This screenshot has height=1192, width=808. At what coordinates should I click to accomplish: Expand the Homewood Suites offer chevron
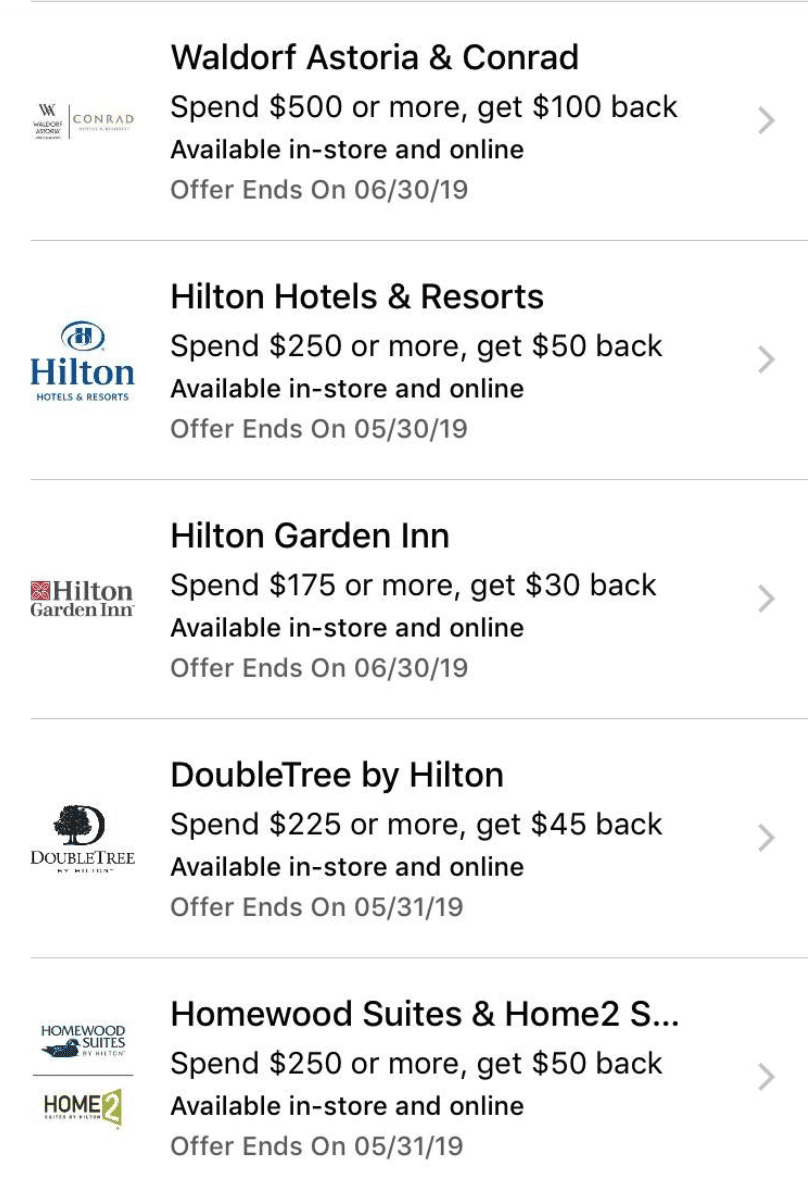[766, 1077]
